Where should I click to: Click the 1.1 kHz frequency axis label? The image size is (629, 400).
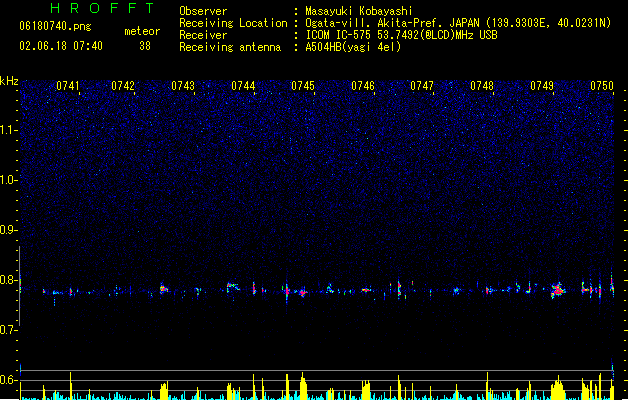[x=8, y=130]
